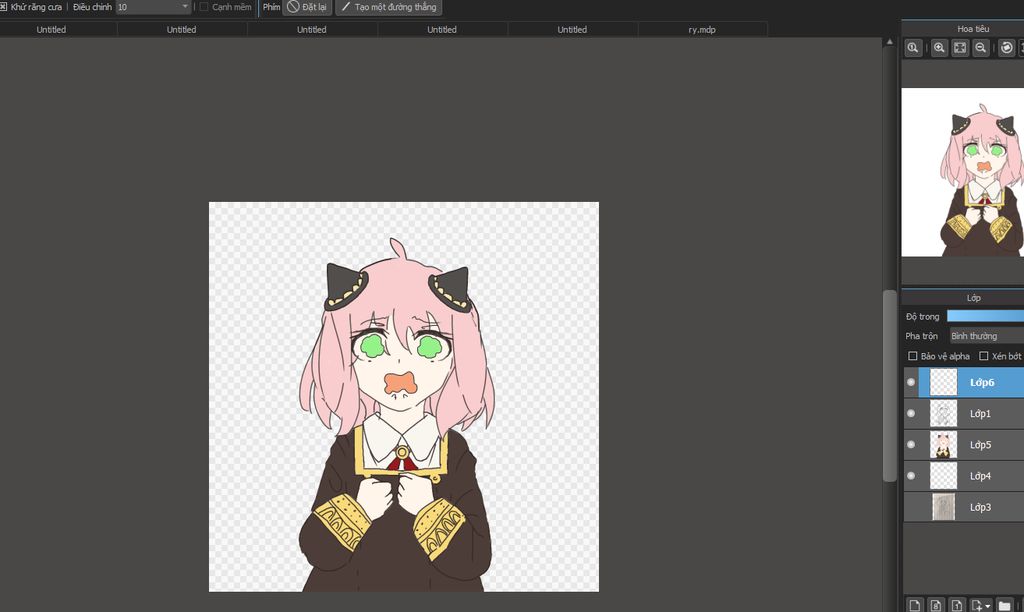Select the layer named Lớp4
This screenshot has width=1024, height=612.
[x=980, y=475]
